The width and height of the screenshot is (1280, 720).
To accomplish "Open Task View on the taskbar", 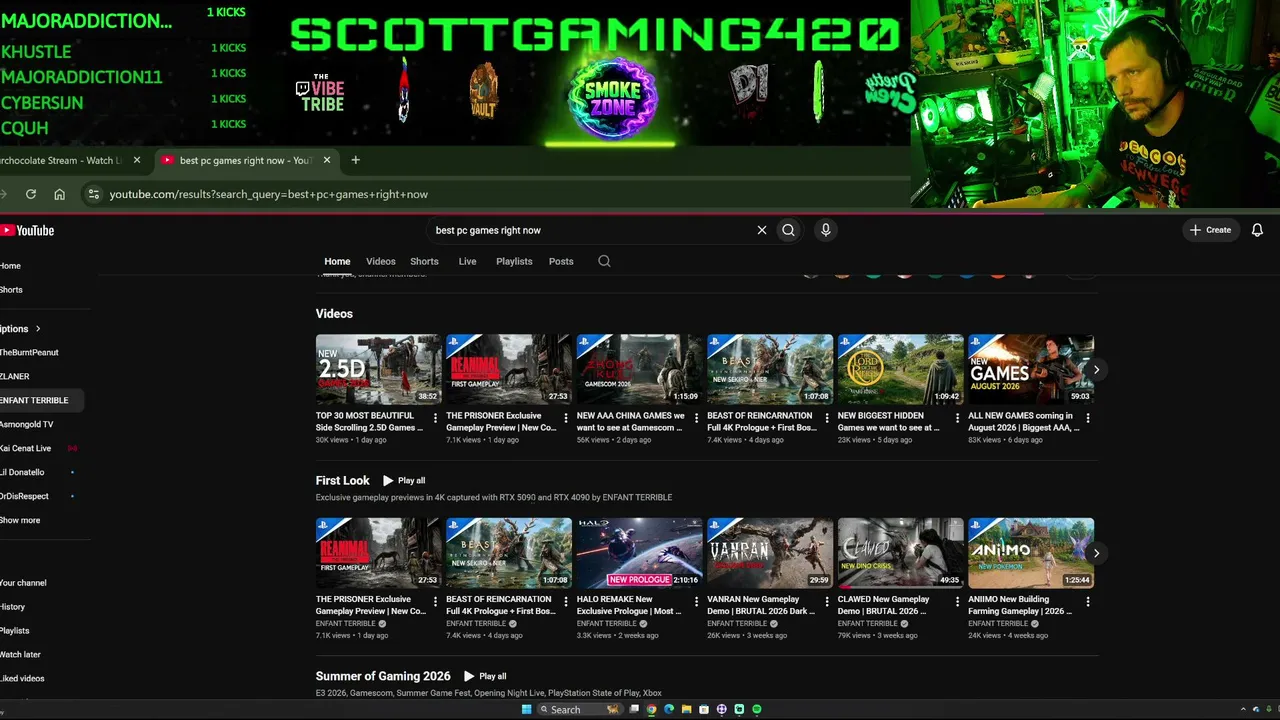I will pos(634,709).
